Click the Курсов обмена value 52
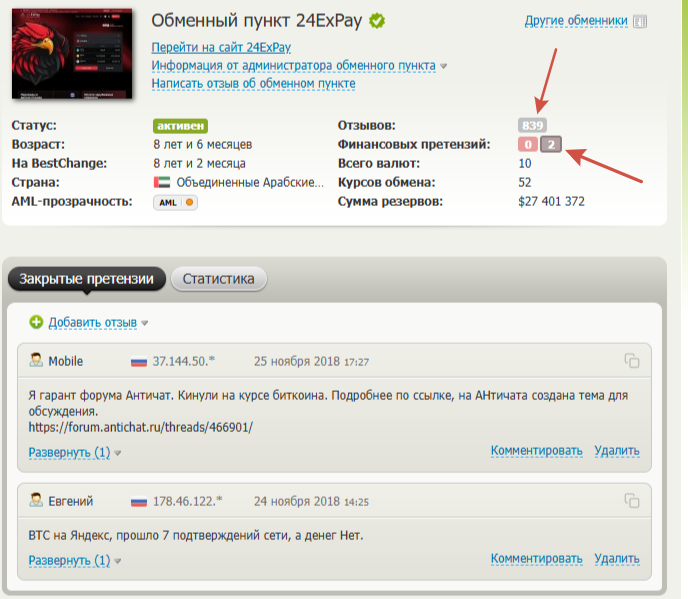688x599 pixels. (525, 182)
